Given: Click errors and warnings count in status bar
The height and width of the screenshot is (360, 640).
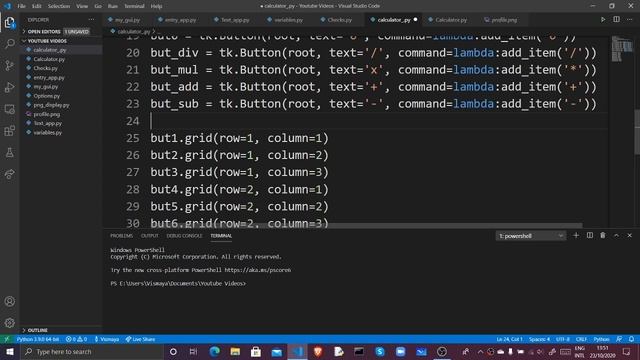Looking at the screenshot, I should [x=76, y=339].
